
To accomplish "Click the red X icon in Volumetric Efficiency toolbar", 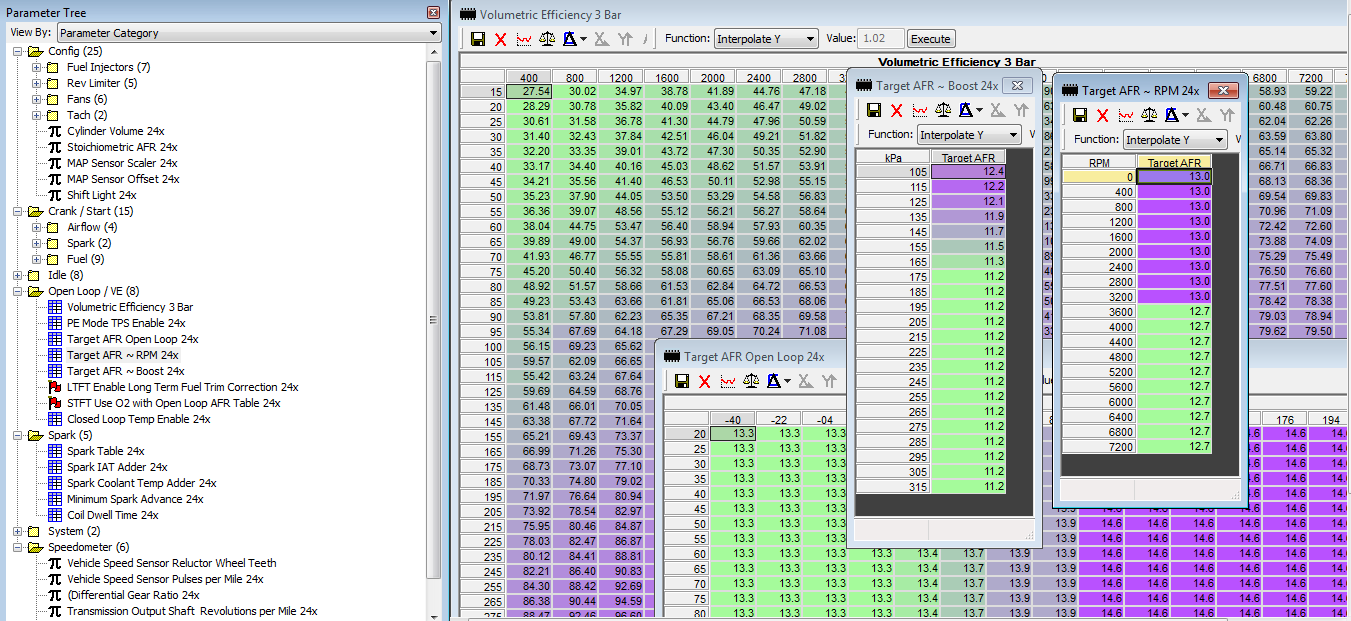I will tap(500, 39).
